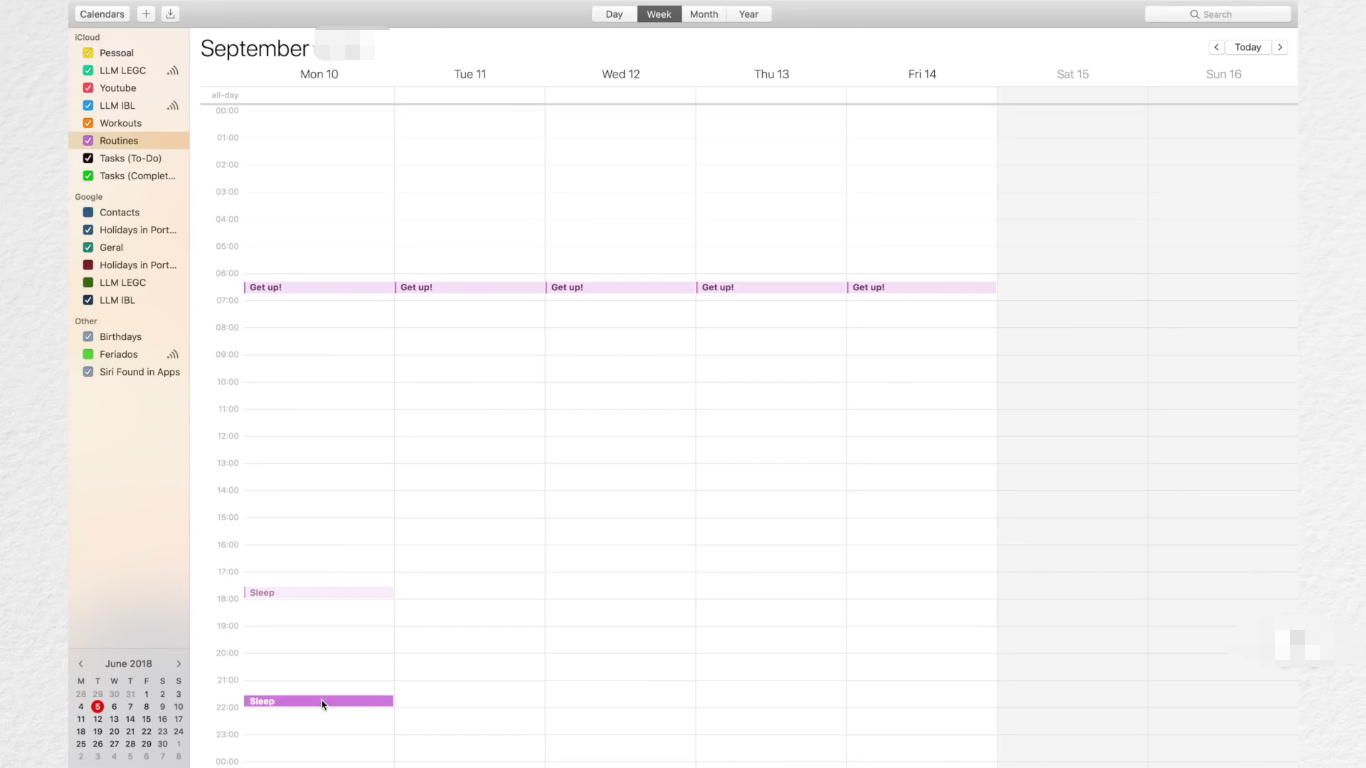Collapse the Other section header
Viewport: 1366px width, 768px height.
point(86,321)
